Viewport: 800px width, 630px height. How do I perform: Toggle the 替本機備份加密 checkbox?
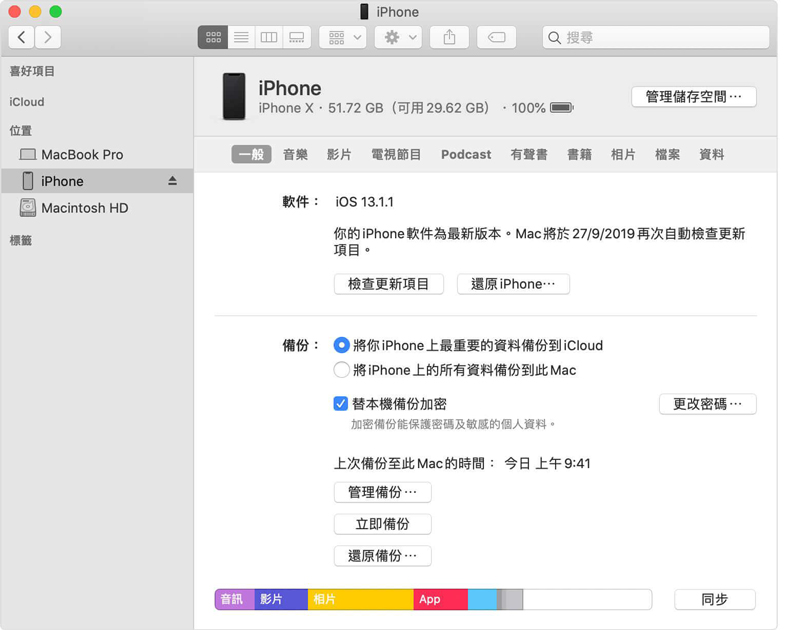[341, 404]
